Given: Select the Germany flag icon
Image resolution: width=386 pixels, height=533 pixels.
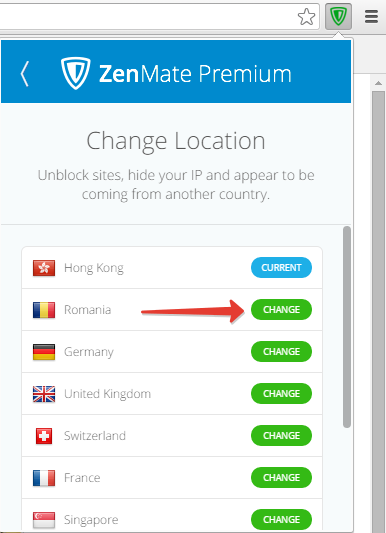Looking at the screenshot, I should (x=44, y=352).
